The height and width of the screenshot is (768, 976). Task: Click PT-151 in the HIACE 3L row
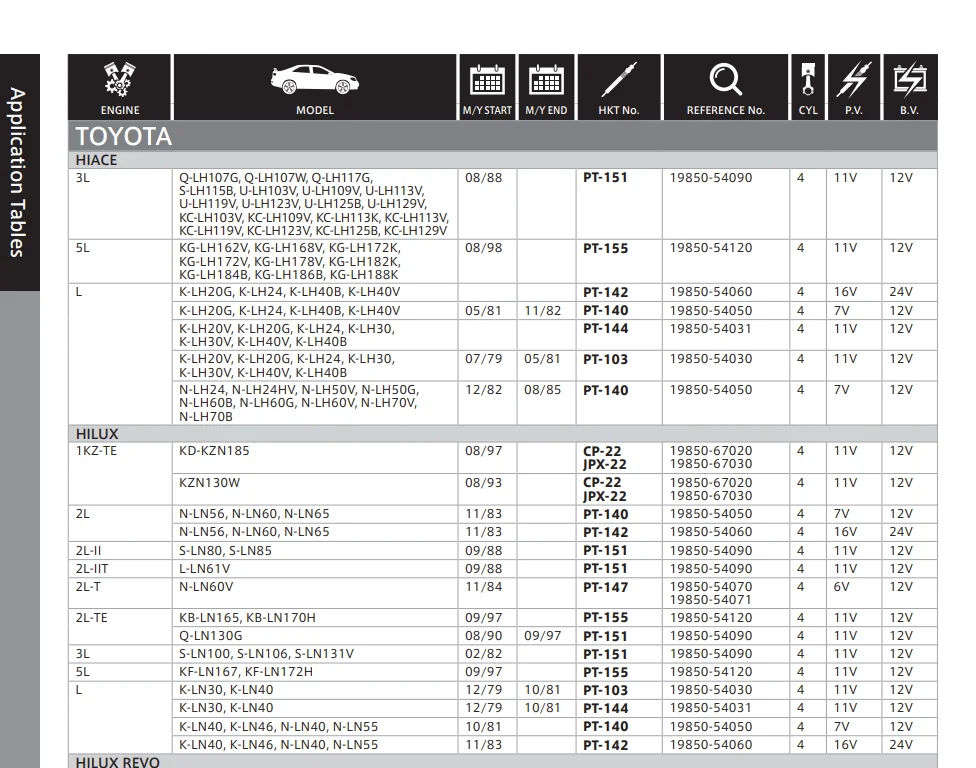click(605, 177)
